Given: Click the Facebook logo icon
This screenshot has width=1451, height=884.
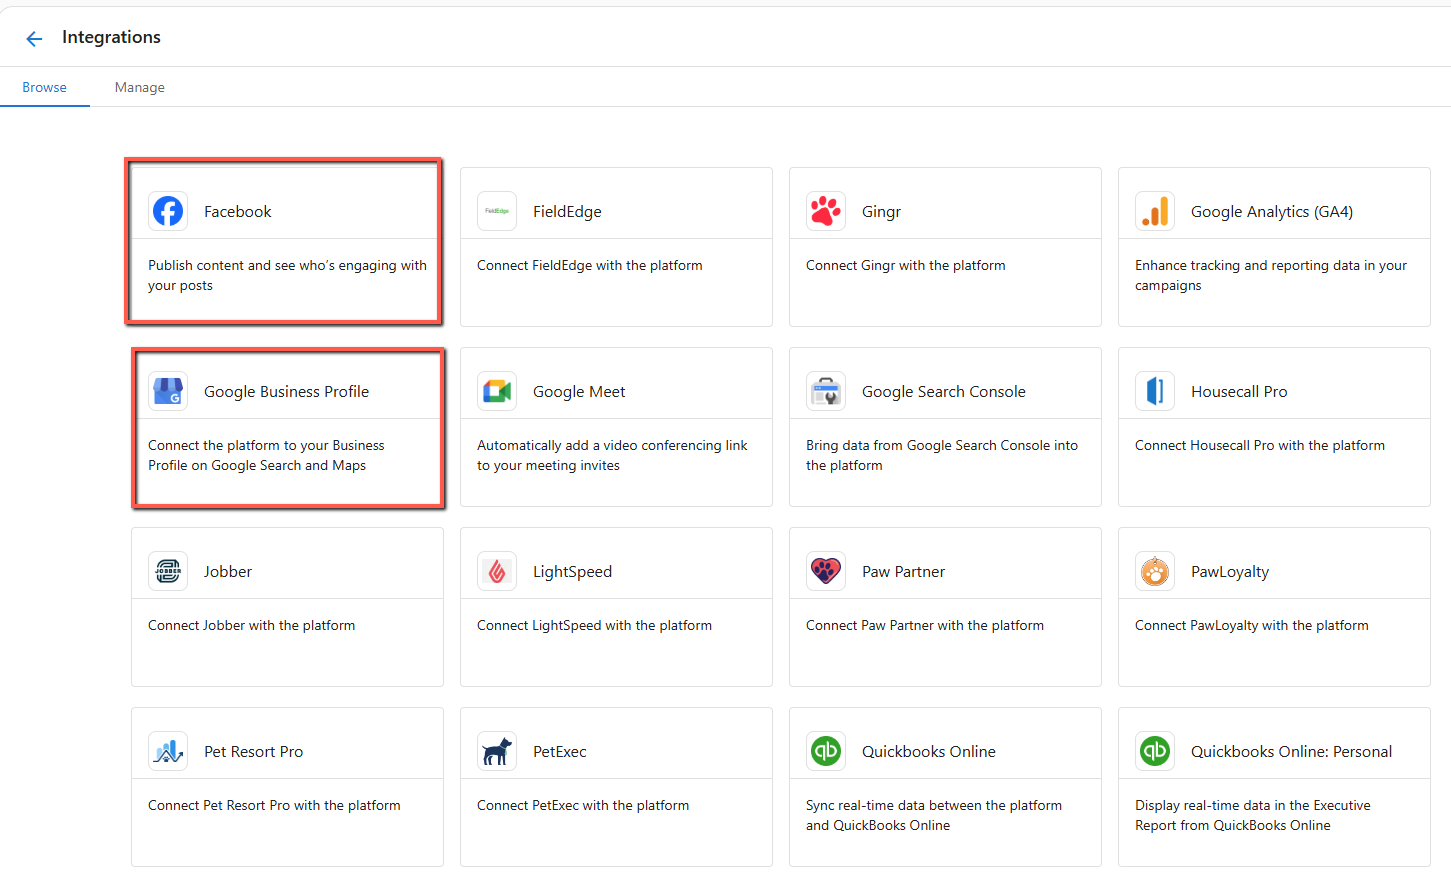Looking at the screenshot, I should pos(168,211).
